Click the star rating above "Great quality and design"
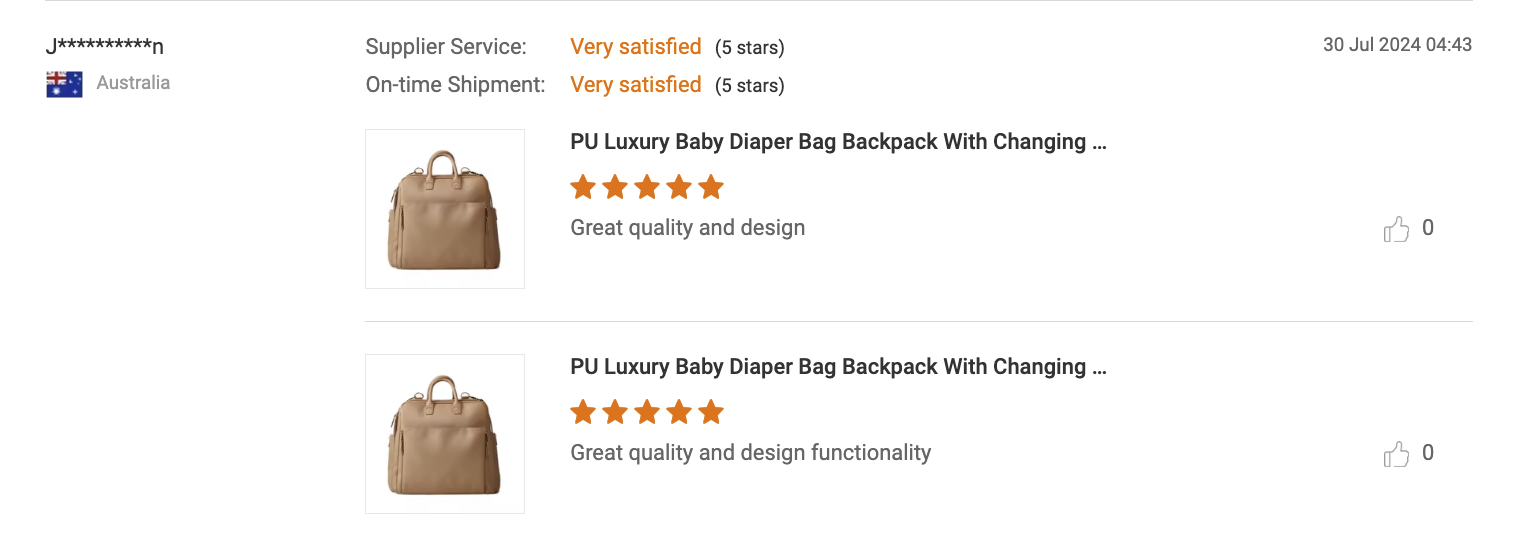The image size is (1522, 552). [x=646, y=187]
